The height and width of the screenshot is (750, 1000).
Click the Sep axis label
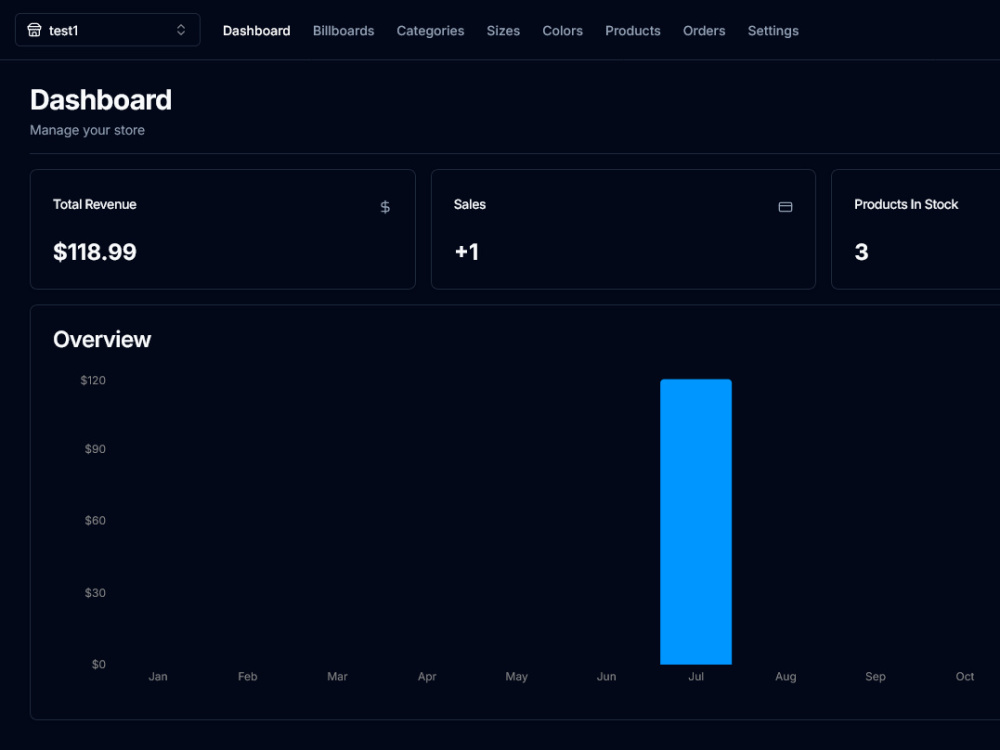876,677
